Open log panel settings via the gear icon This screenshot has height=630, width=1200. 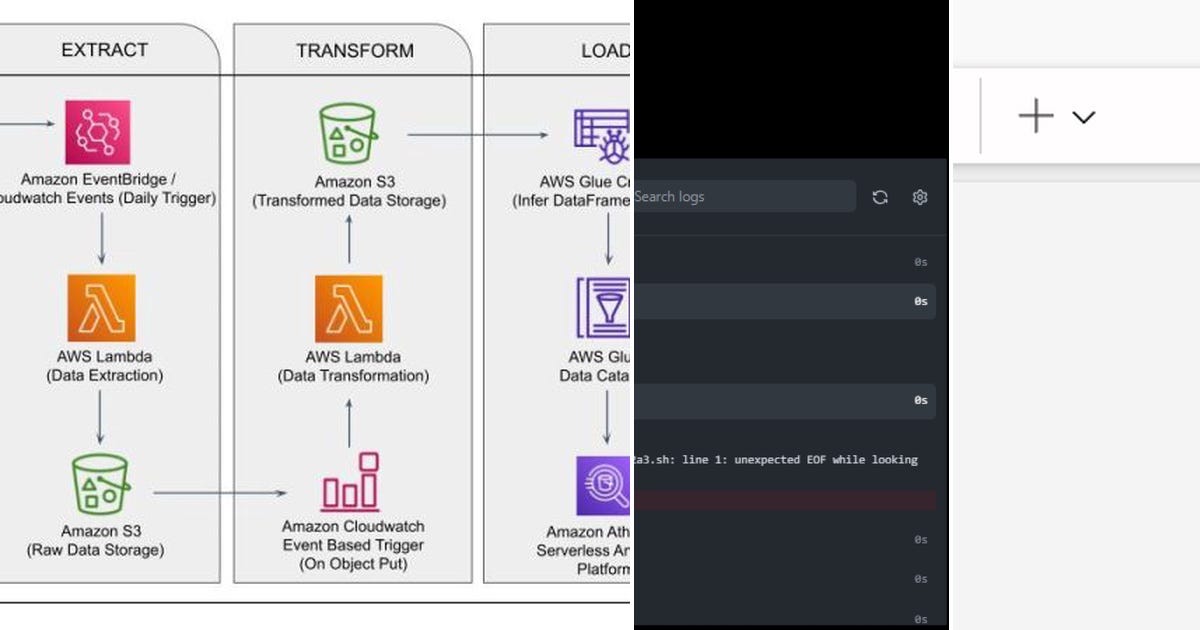(919, 197)
